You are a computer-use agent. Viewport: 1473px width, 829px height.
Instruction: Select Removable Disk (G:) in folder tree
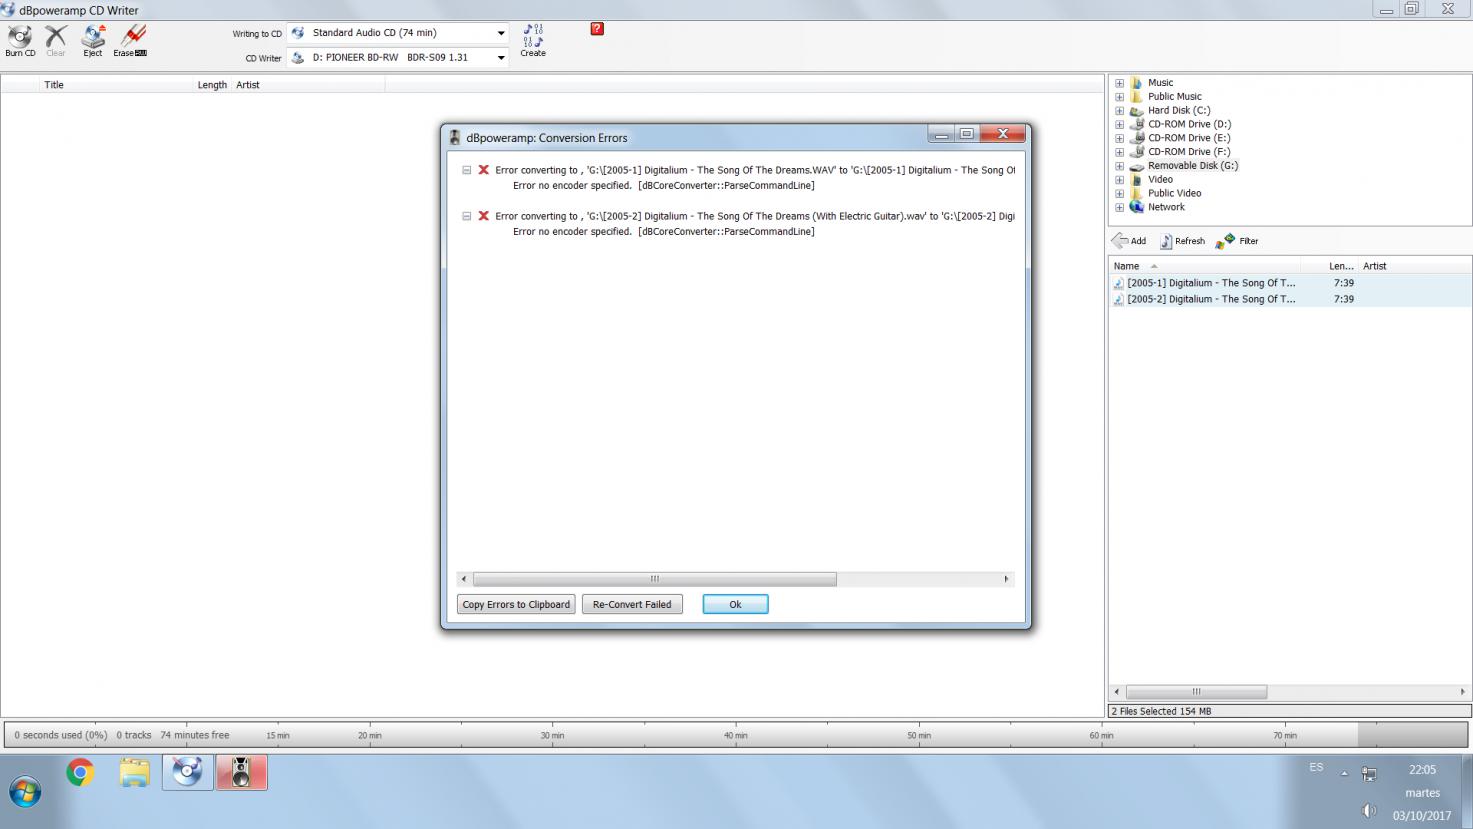[x=1192, y=166]
